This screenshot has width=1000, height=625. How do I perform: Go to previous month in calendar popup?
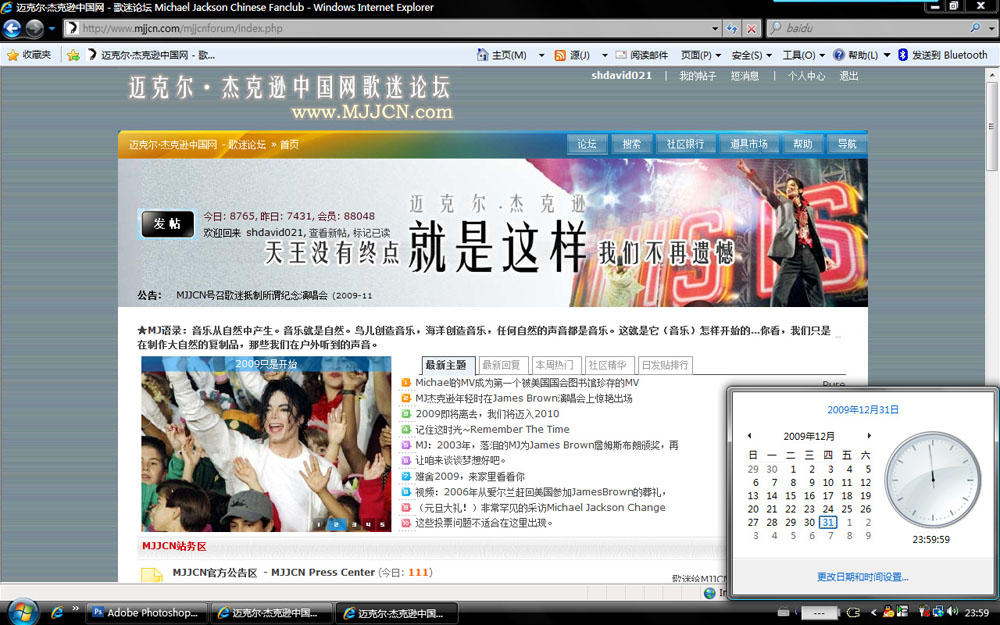[x=749, y=436]
